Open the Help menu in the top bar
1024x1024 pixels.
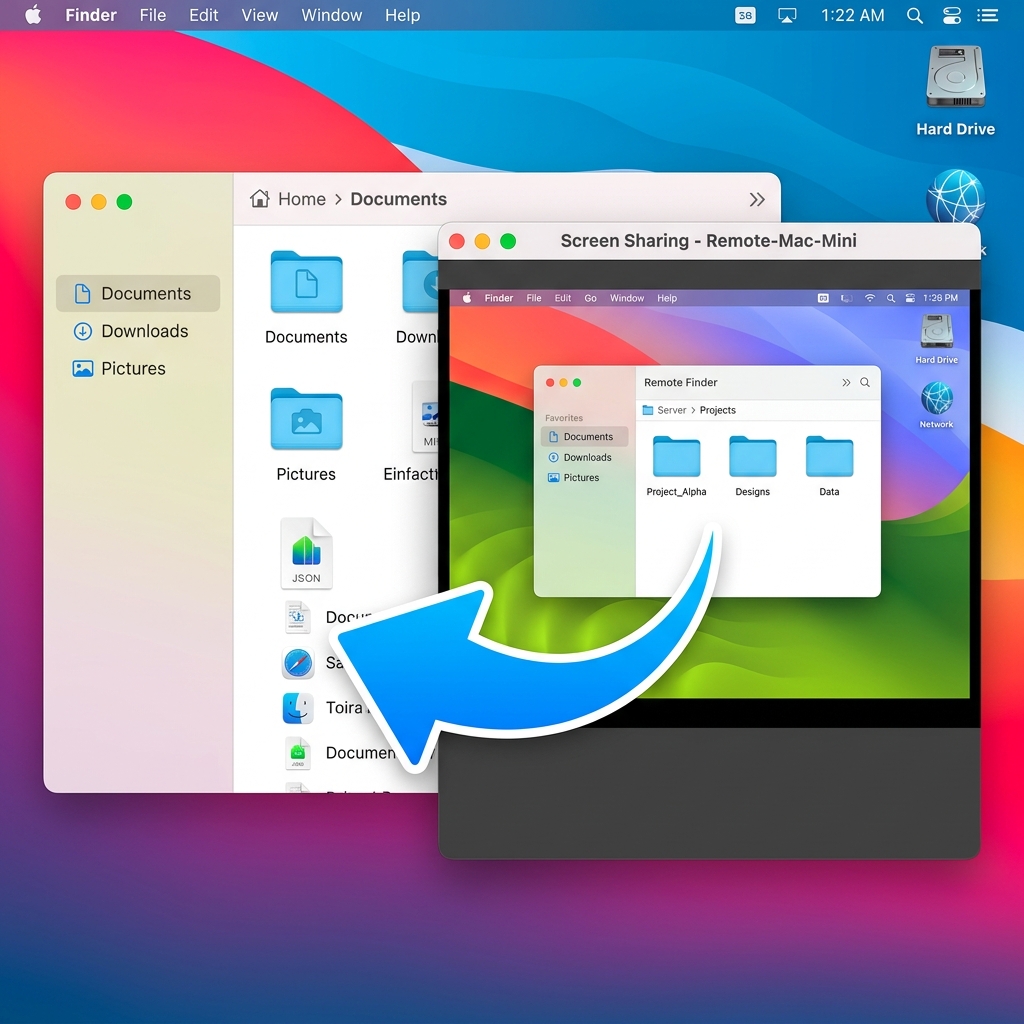click(402, 15)
